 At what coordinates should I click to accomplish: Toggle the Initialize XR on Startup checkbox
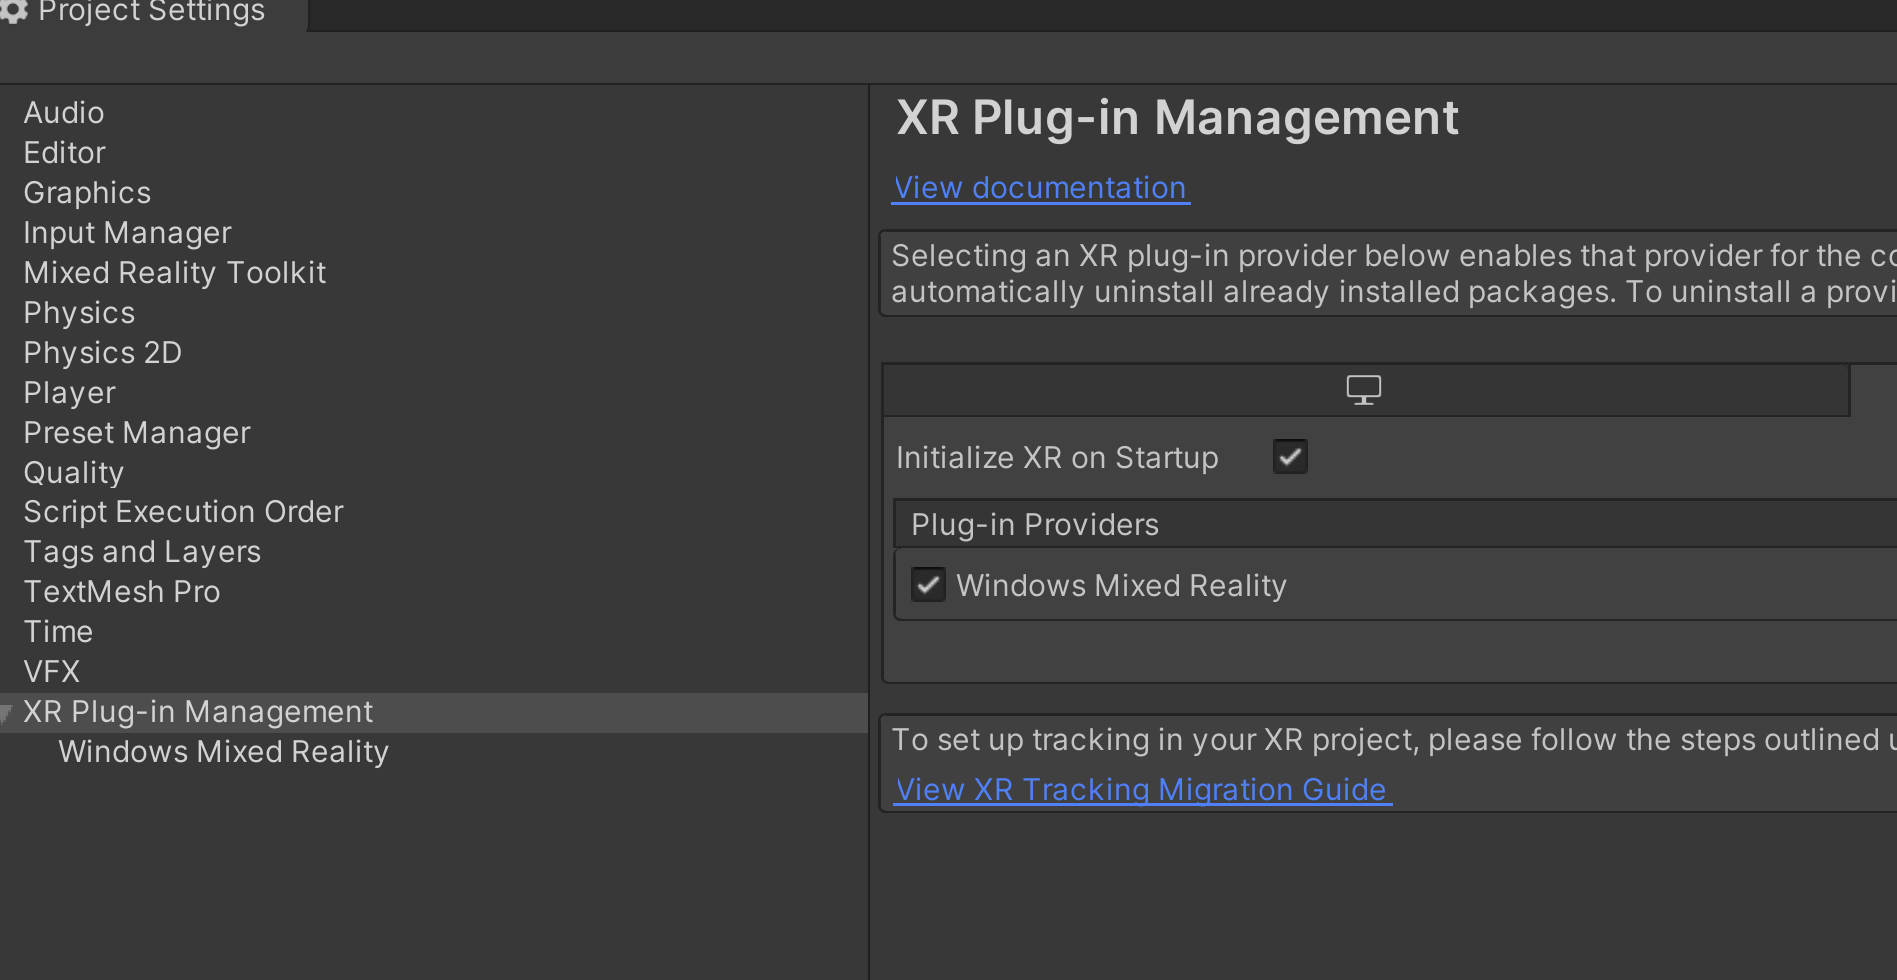pos(1290,457)
